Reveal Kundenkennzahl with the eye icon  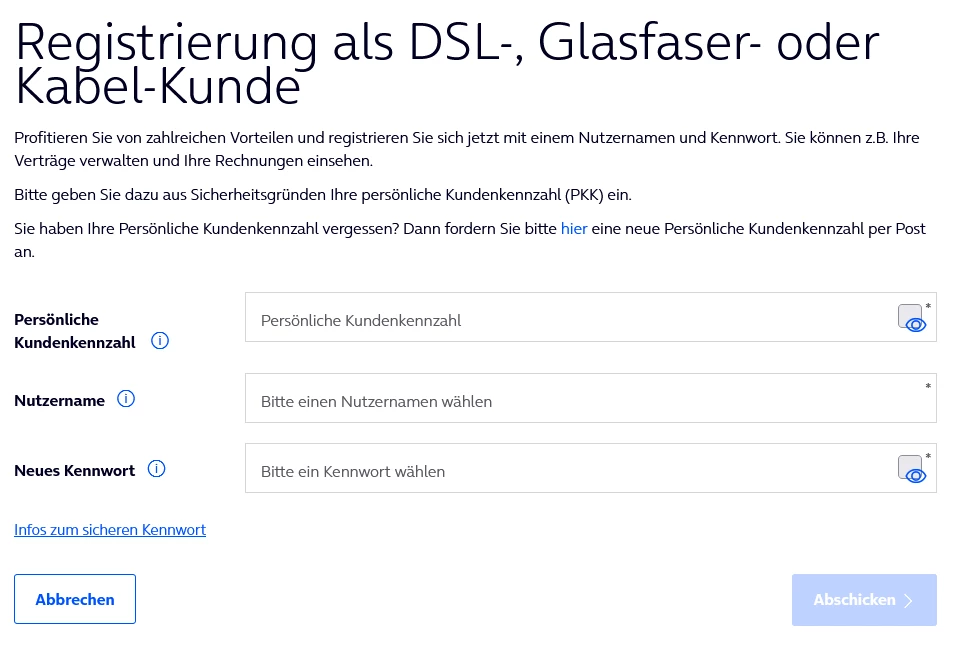click(x=917, y=325)
